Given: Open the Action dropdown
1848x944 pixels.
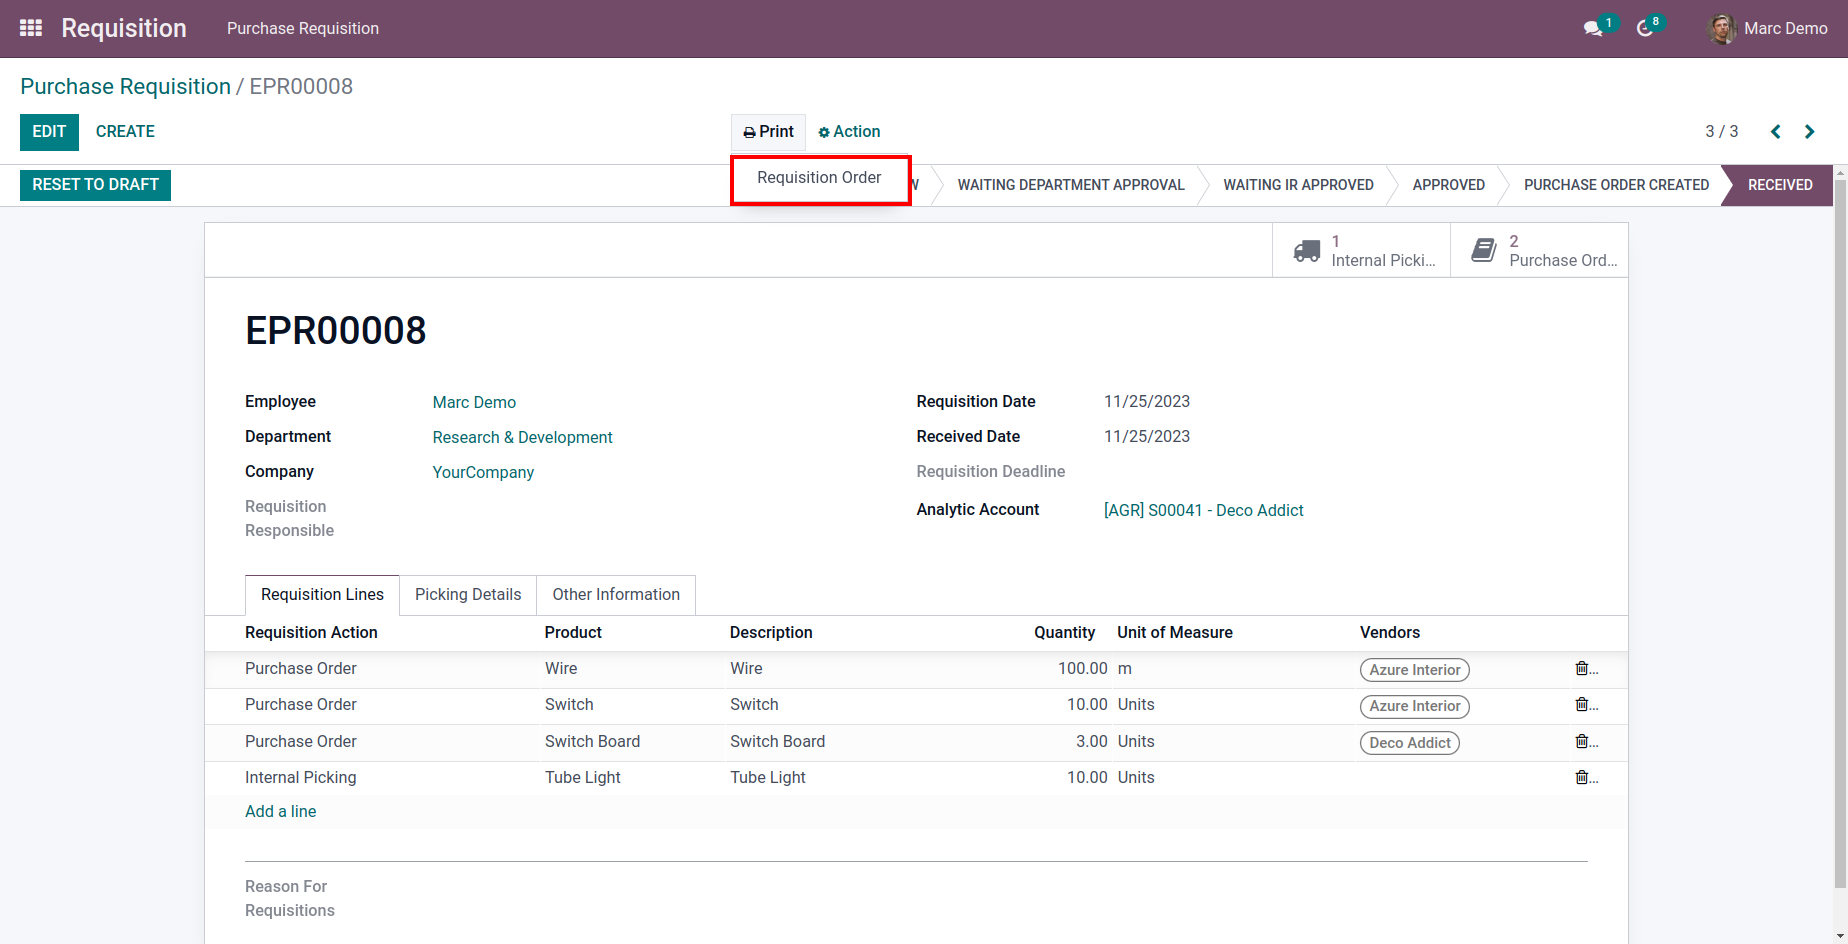Looking at the screenshot, I should point(849,132).
